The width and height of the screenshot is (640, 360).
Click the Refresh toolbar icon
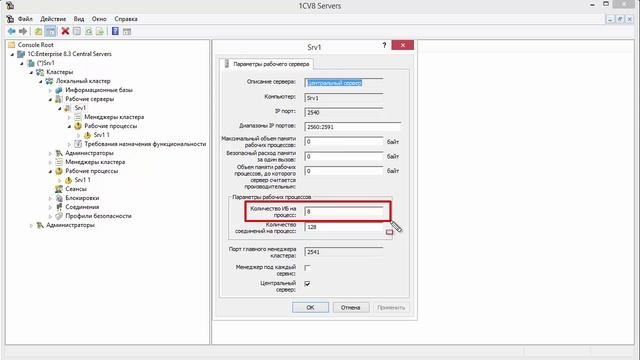(89, 31)
